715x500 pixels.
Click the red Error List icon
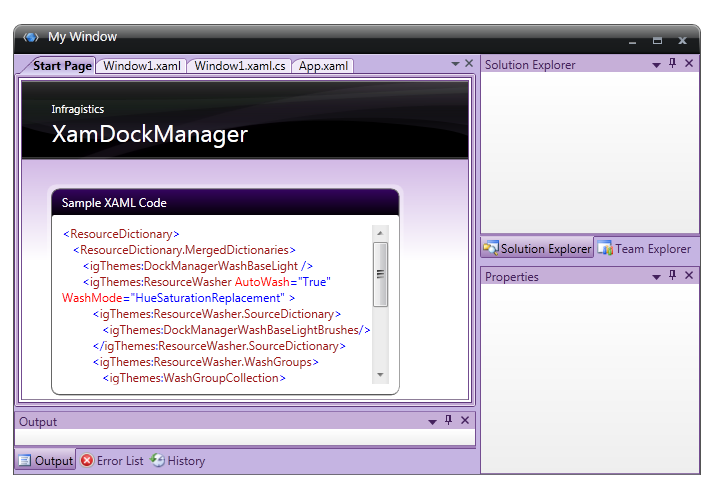coord(87,460)
